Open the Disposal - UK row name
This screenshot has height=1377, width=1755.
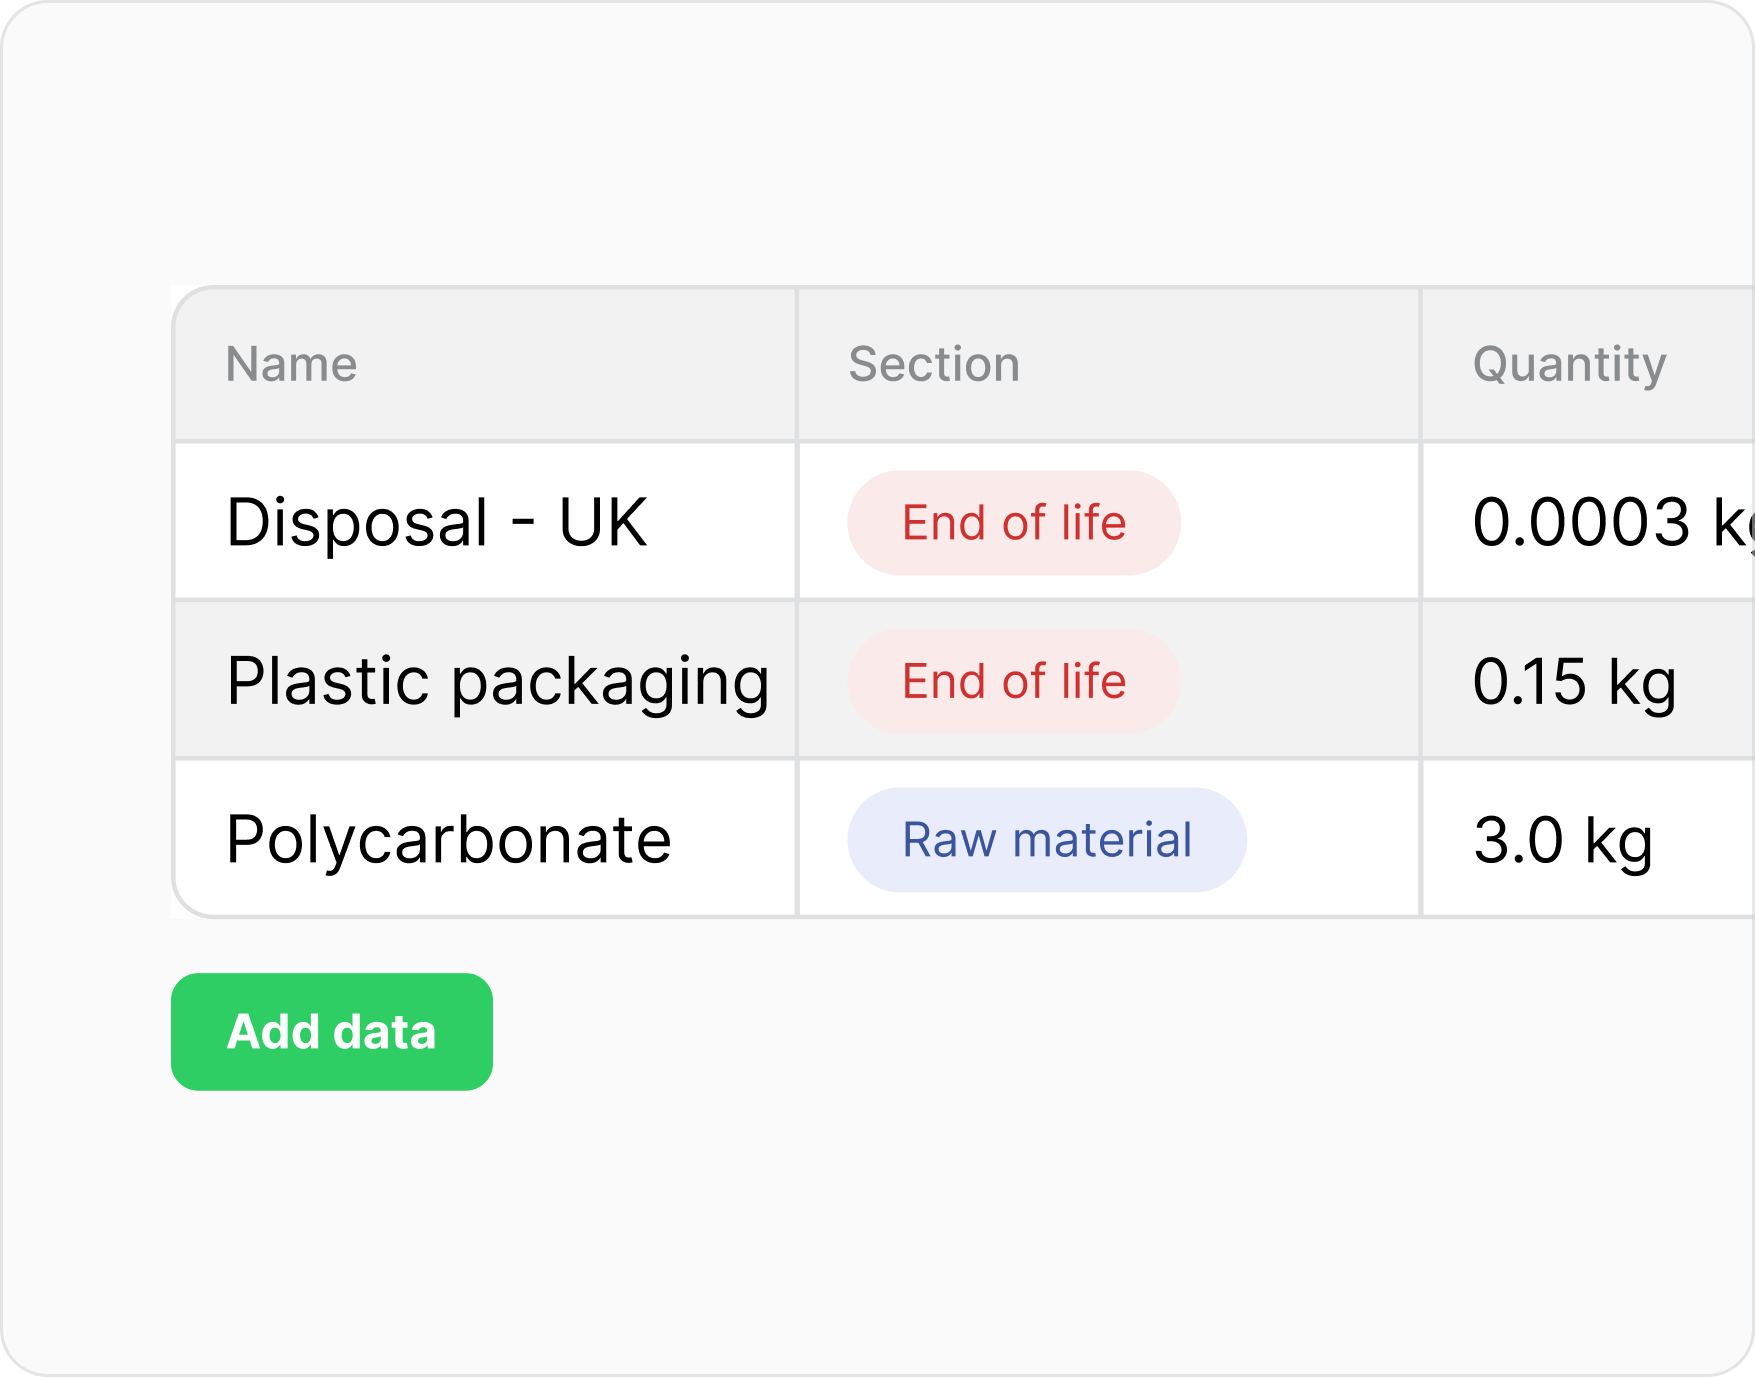coord(437,522)
